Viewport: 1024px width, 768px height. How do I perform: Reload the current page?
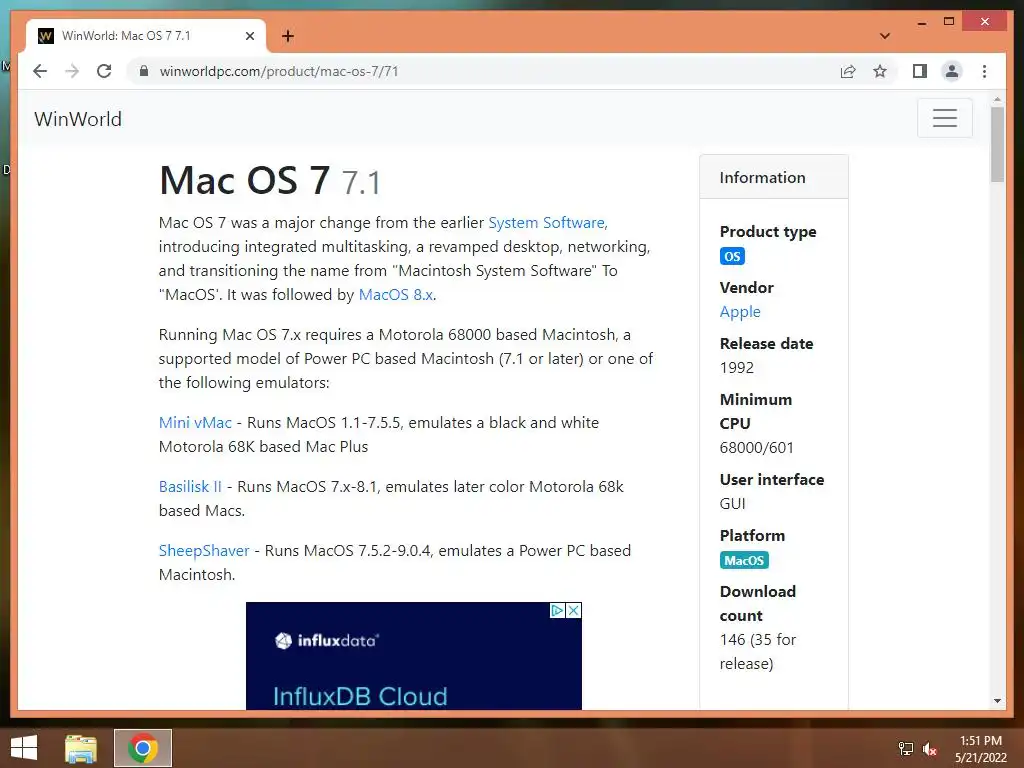coord(104,71)
